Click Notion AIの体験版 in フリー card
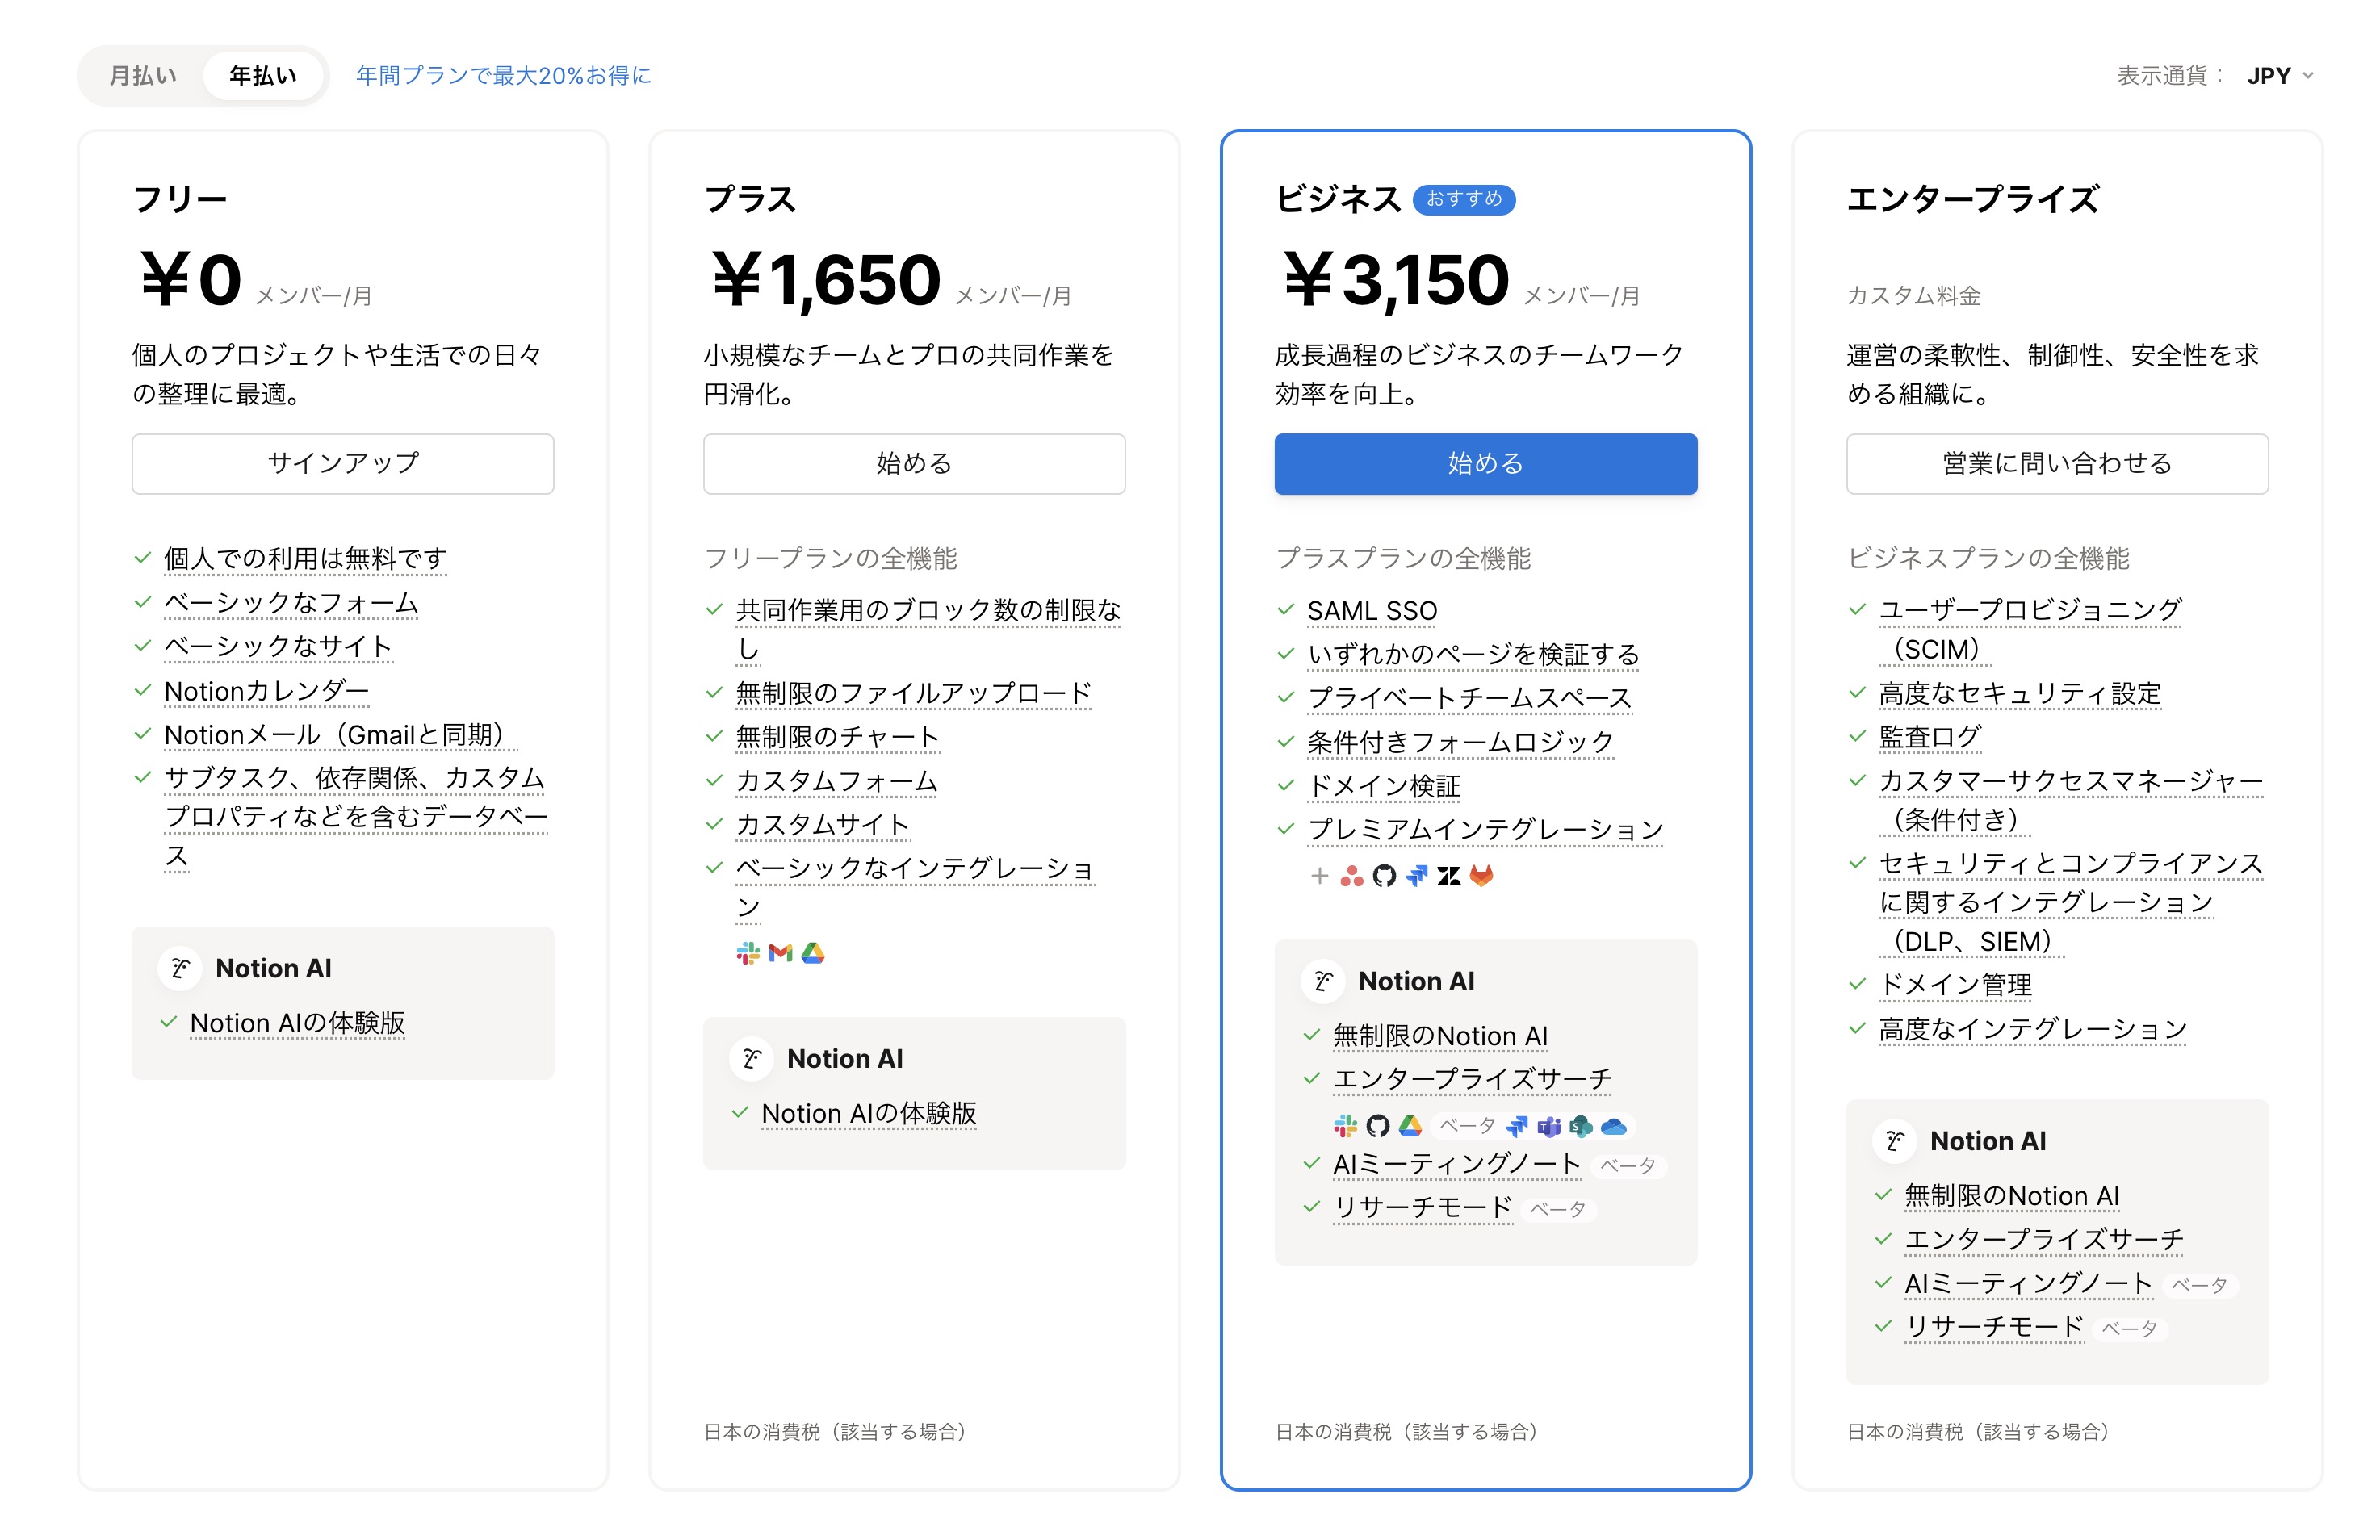Screen dimensions: 2380x1540 [x=298, y=1023]
